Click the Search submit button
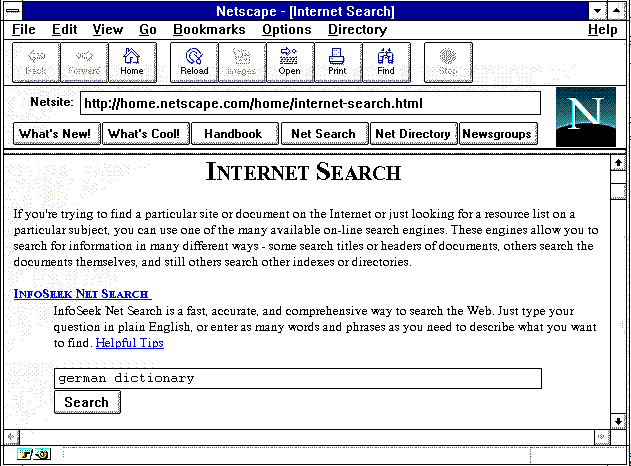The height and width of the screenshot is (466, 631). pos(87,402)
